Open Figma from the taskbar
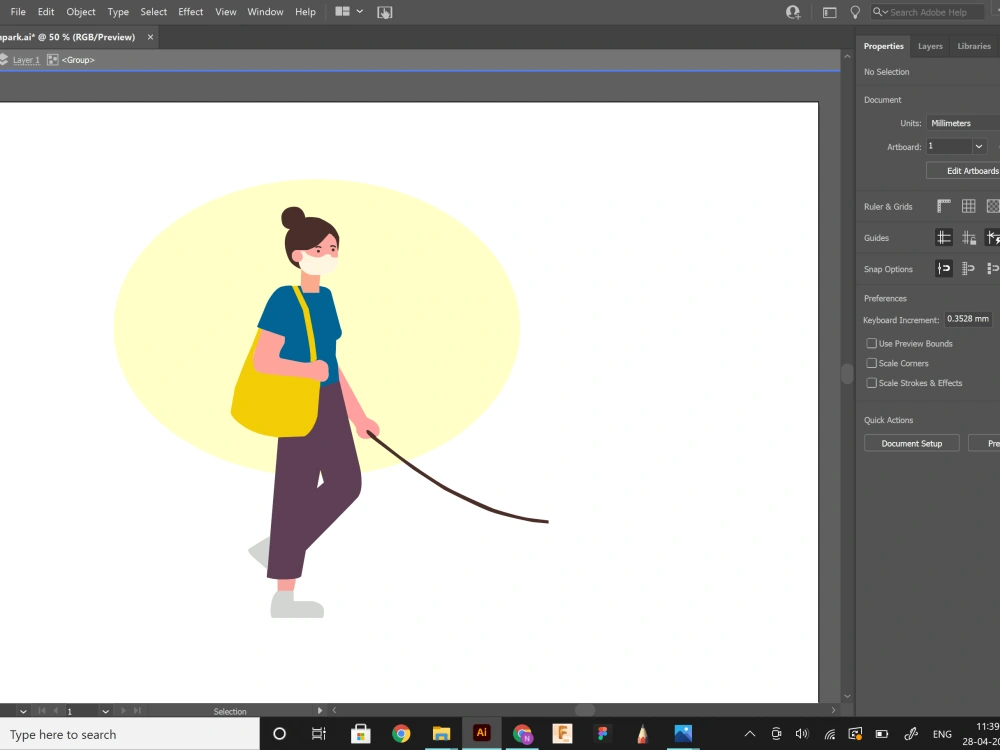1000x750 pixels. [602, 734]
